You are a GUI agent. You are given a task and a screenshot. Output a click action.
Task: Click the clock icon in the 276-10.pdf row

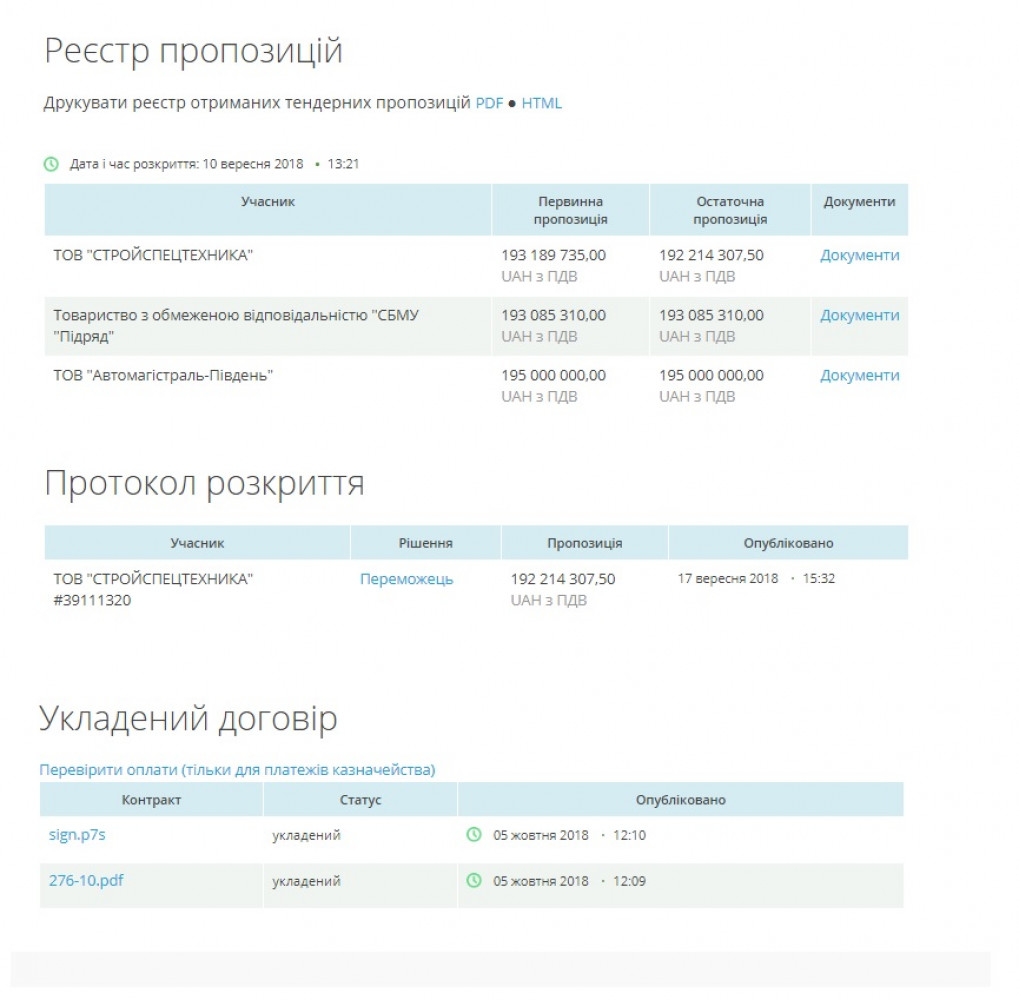pos(474,881)
